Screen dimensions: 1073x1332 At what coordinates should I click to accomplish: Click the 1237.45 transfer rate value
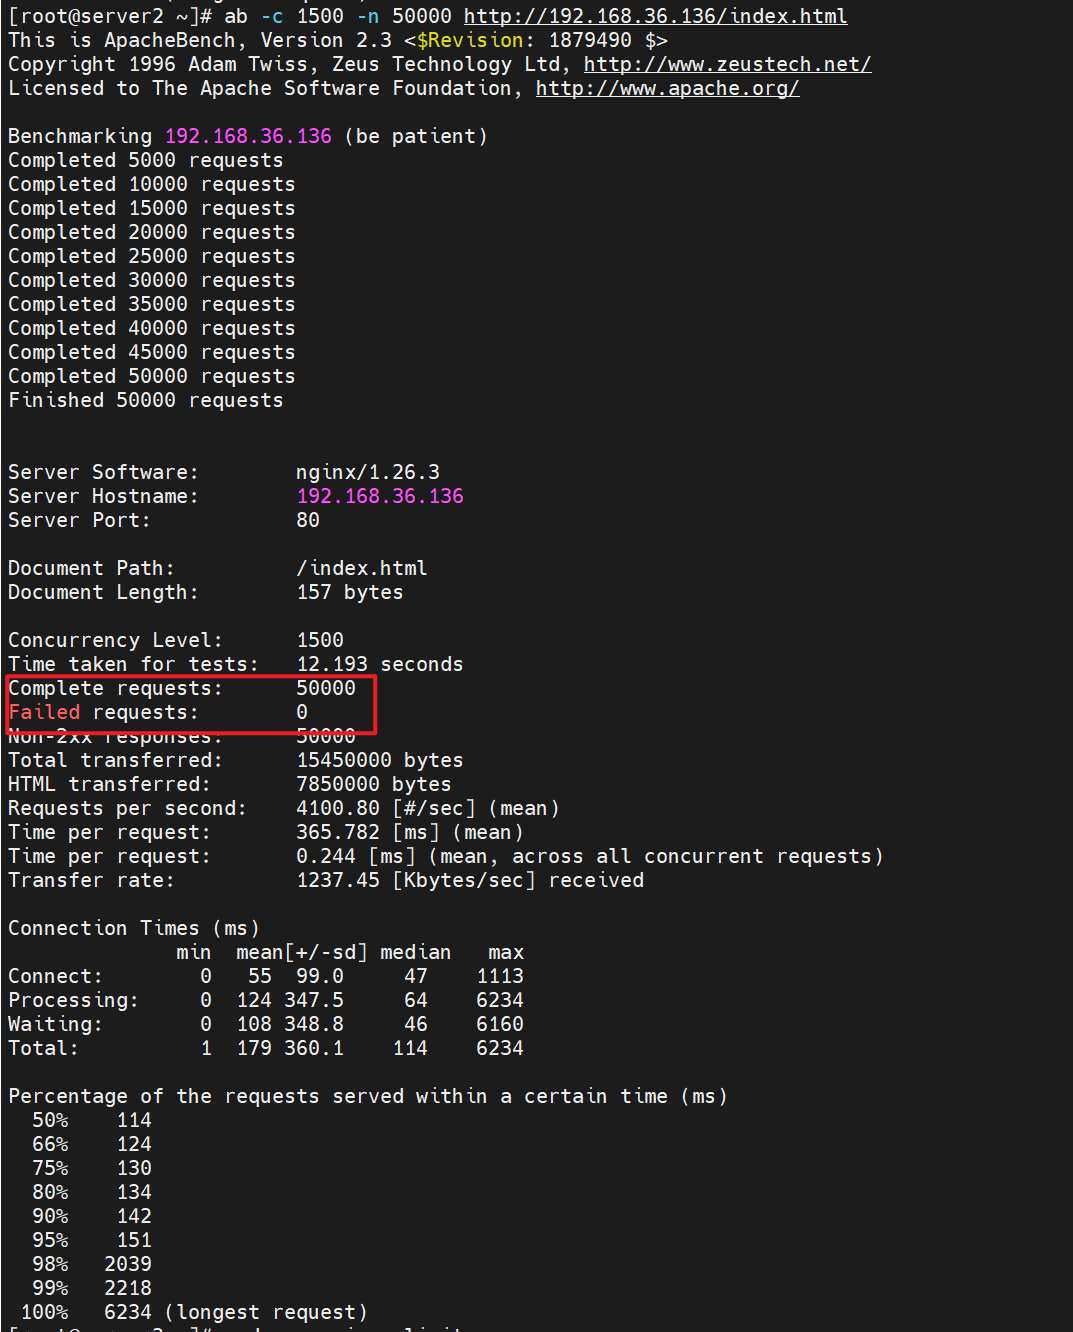[338, 880]
